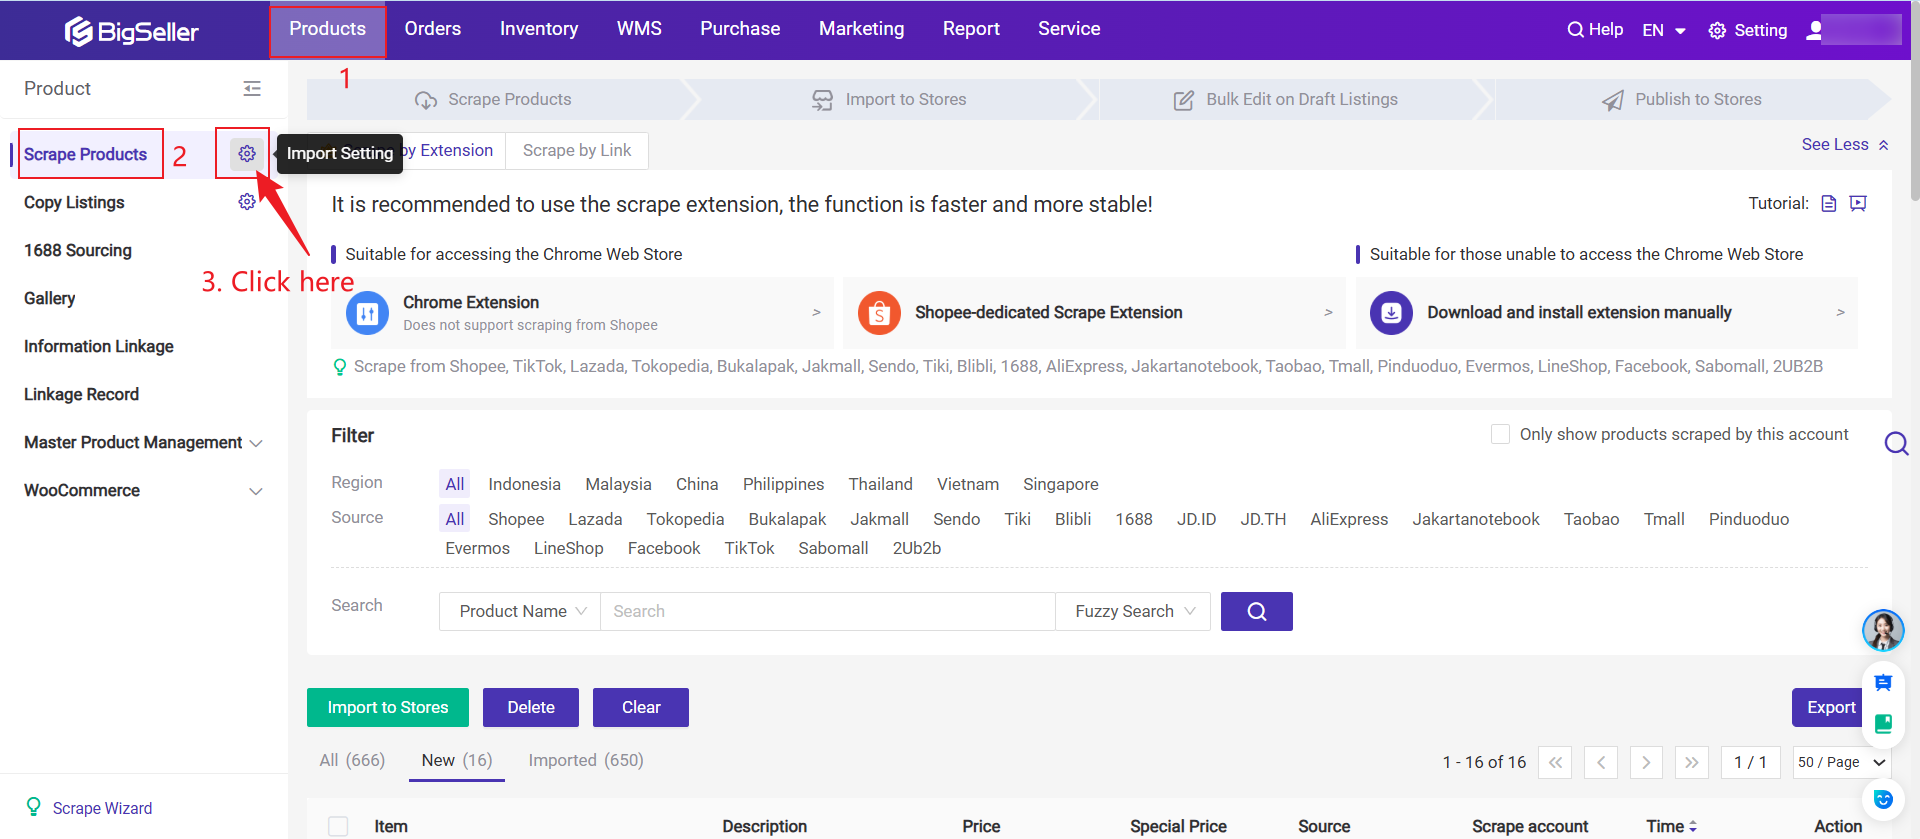The image size is (1920, 839).
Task: Go to the previous page
Action: [1601, 762]
